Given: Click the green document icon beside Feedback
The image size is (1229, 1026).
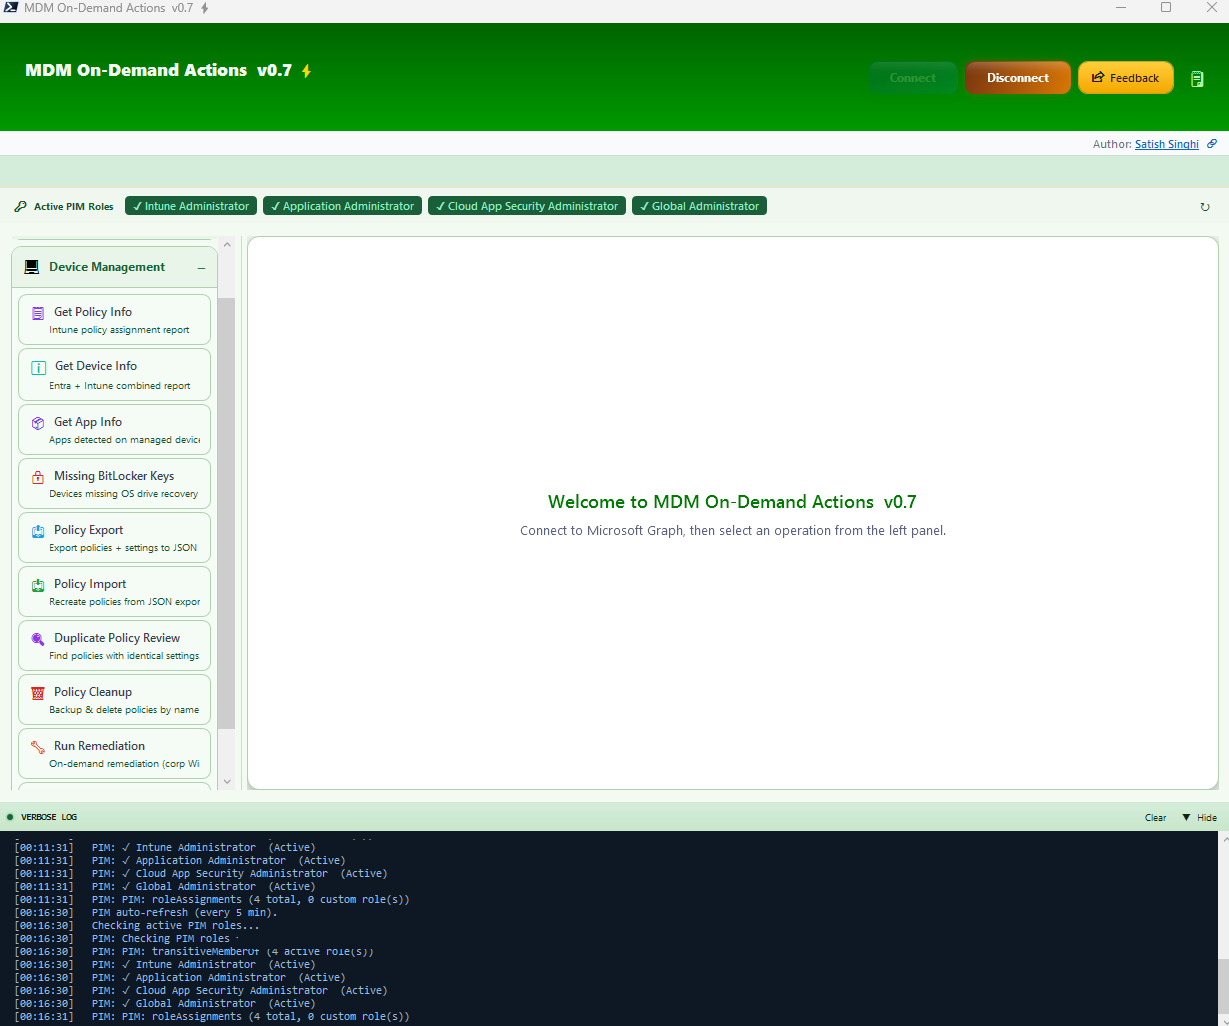Looking at the screenshot, I should (1197, 79).
